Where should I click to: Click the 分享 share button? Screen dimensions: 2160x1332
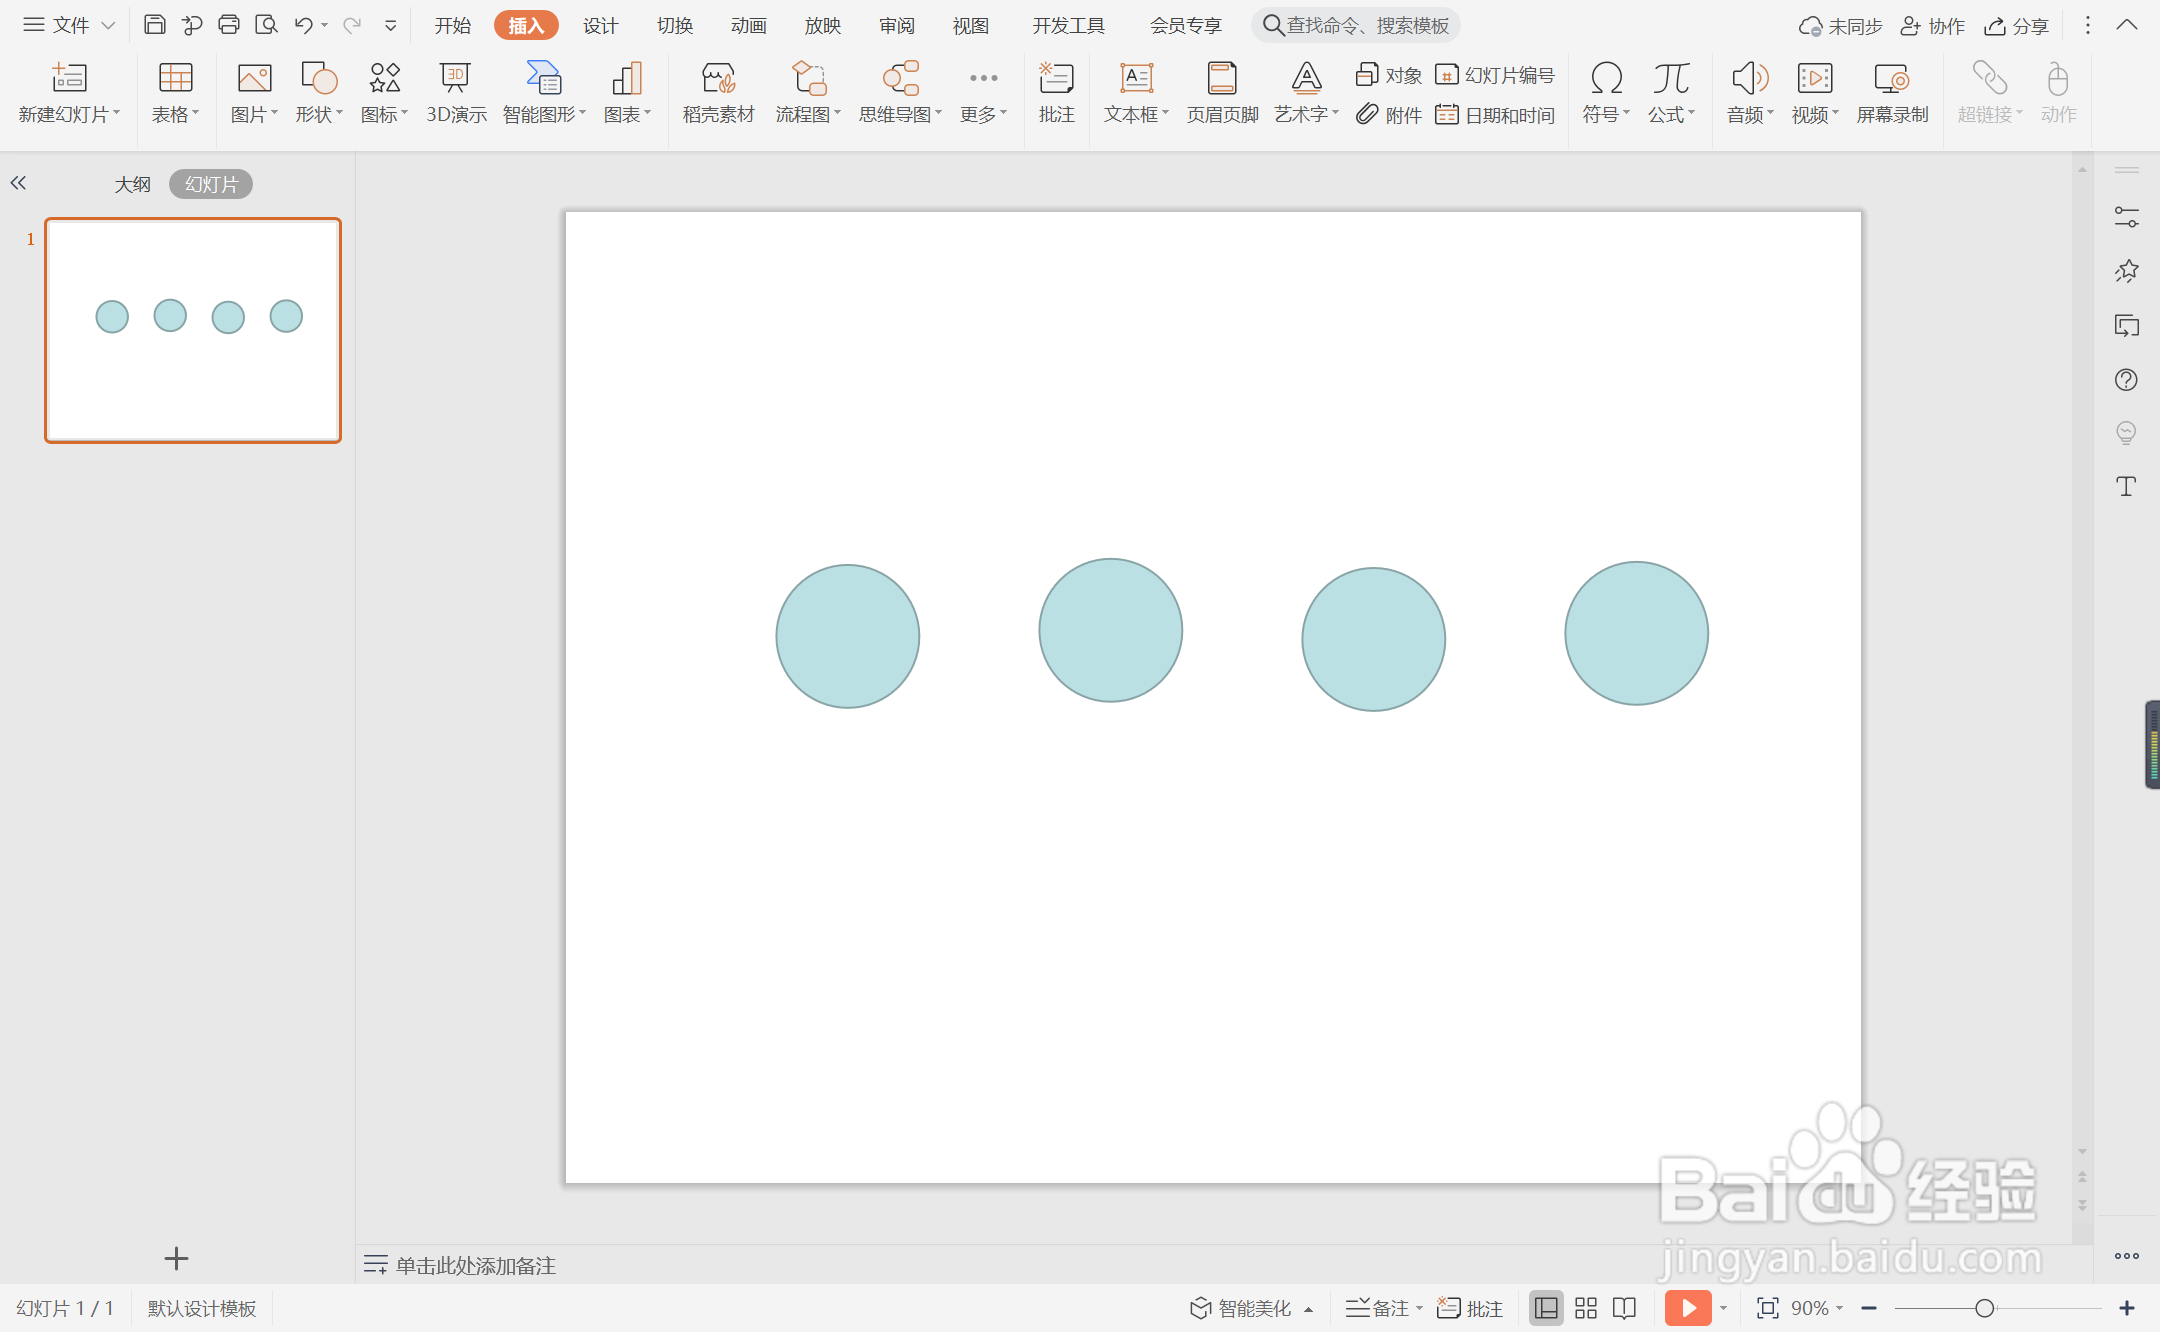coord(2017,26)
